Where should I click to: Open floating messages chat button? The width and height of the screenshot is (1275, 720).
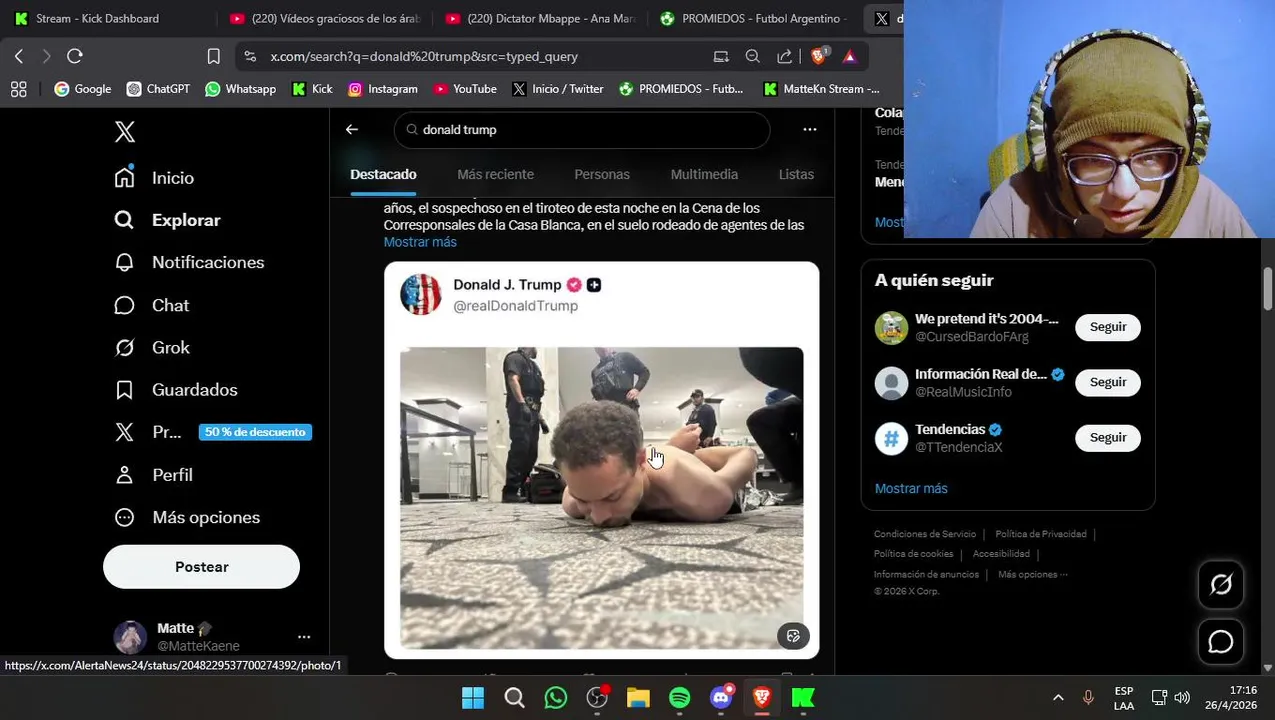[x=1221, y=642]
